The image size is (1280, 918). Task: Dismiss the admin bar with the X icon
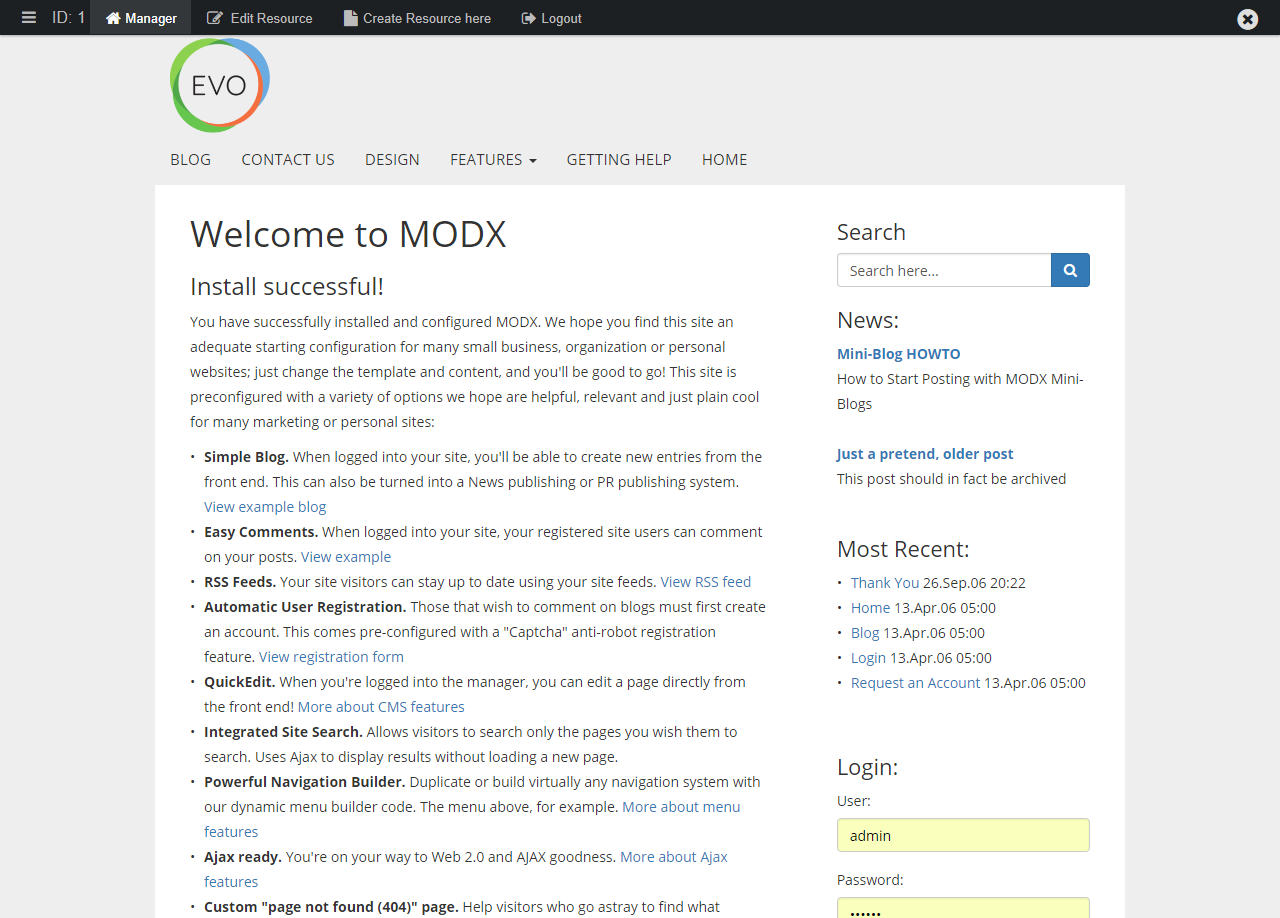1246,18
